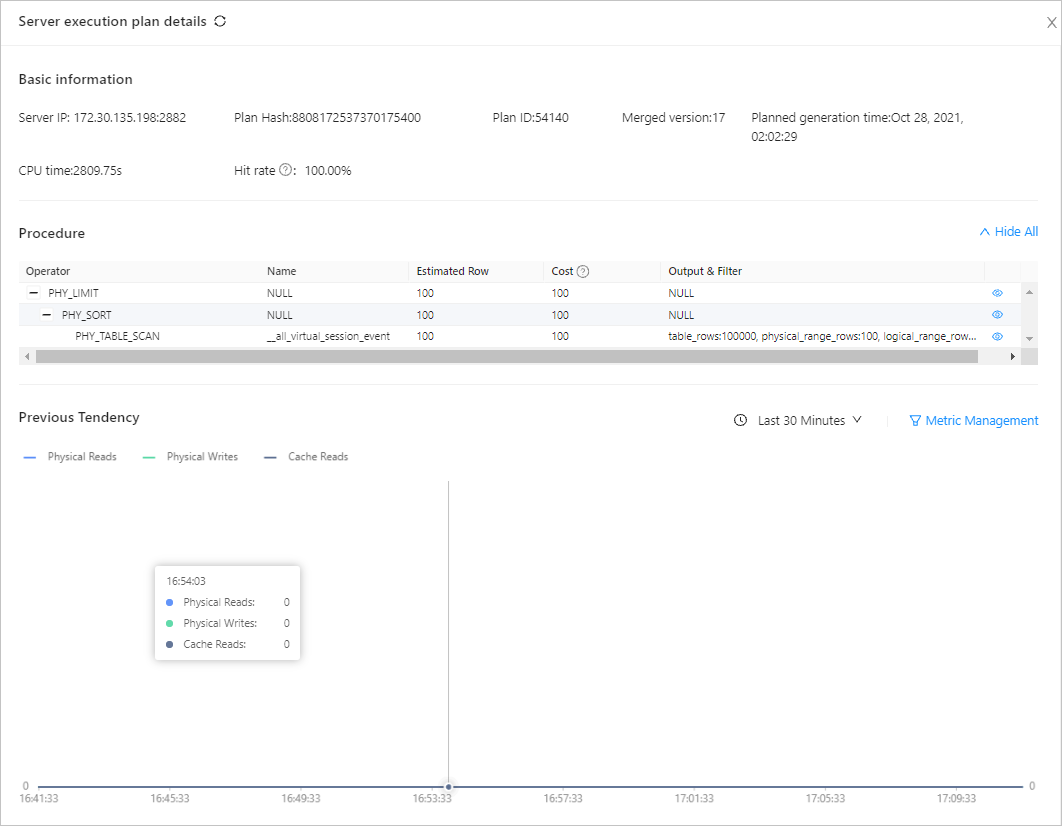1062x826 pixels.
Task: Close the execution plan details panel
Action: point(1051,22)
